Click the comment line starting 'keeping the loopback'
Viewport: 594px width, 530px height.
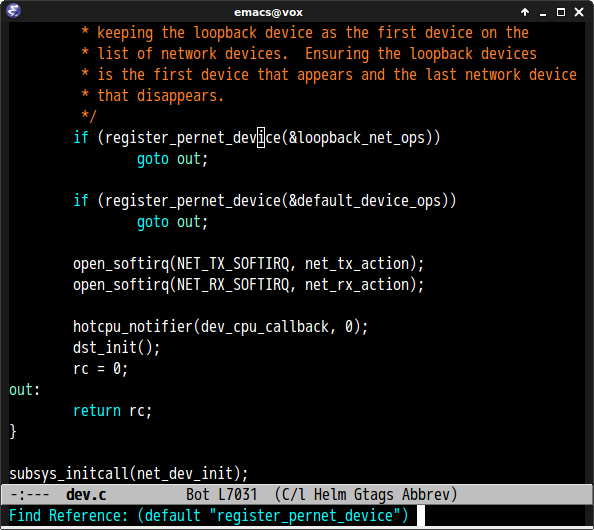(305, 33)
